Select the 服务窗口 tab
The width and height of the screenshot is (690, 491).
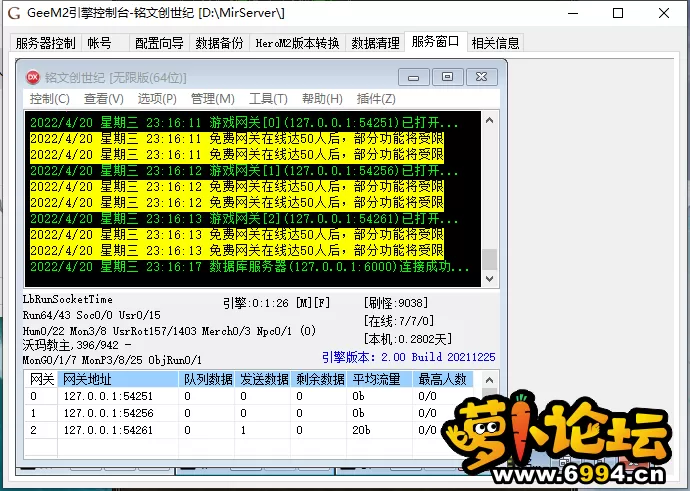(435, 42)
